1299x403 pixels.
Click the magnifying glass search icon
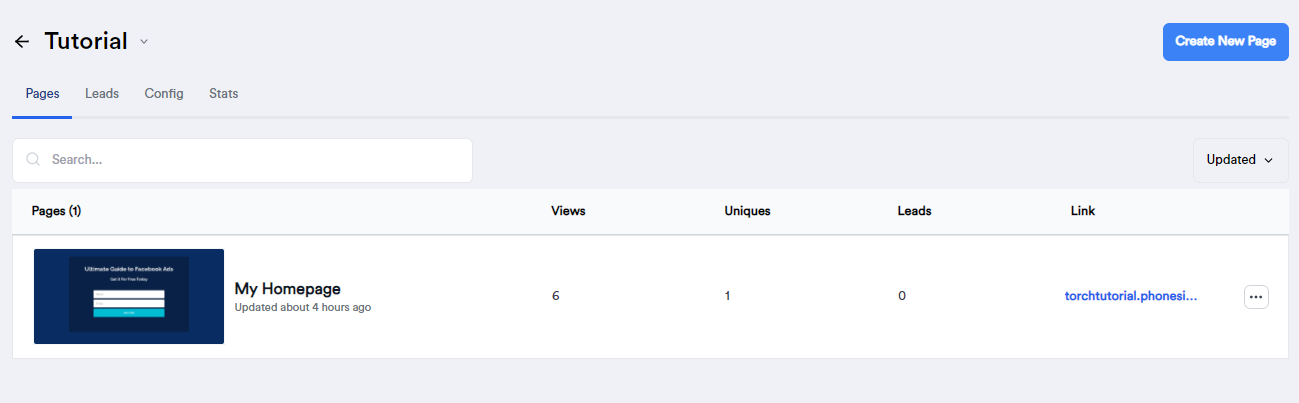(33, 160)
